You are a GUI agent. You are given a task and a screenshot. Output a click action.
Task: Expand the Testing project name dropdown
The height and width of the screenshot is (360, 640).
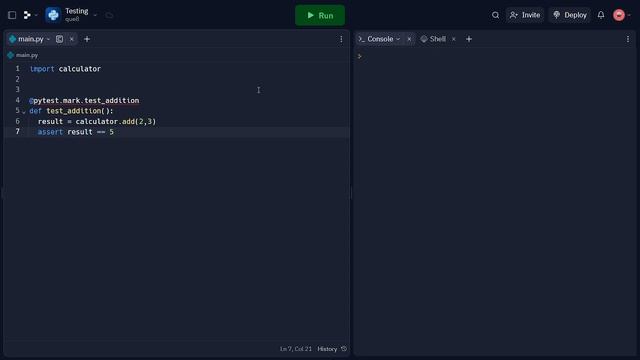(x=95, y=15)
